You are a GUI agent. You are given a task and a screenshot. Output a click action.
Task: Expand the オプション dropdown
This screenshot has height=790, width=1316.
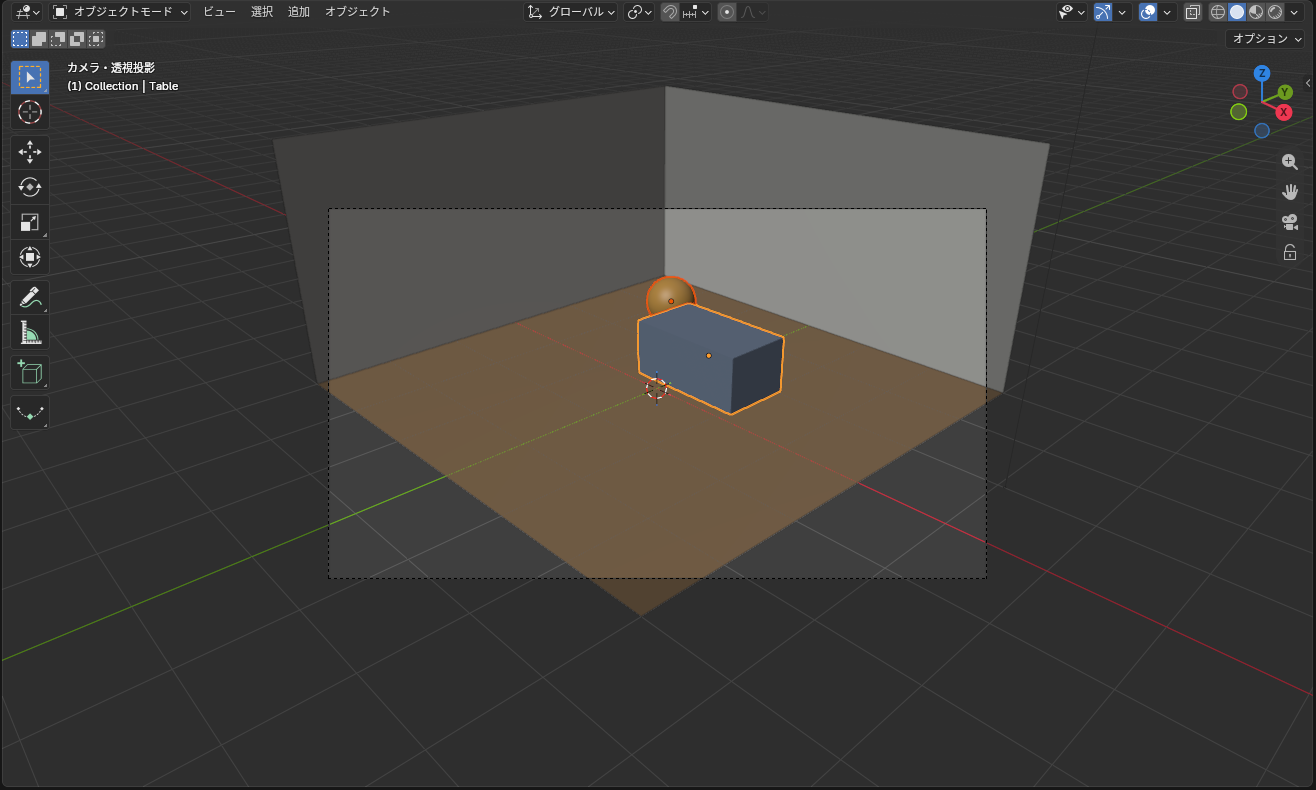point(1266,39)
